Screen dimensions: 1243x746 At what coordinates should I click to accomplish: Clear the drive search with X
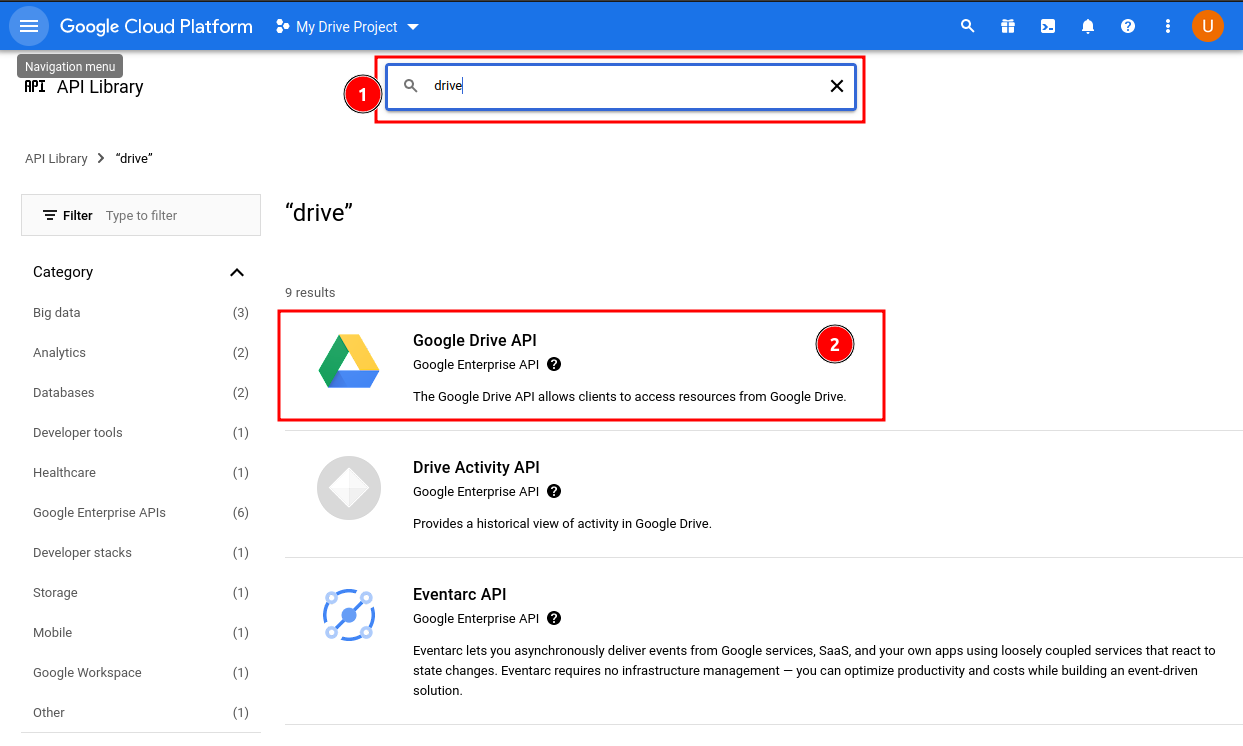point(837,86)
